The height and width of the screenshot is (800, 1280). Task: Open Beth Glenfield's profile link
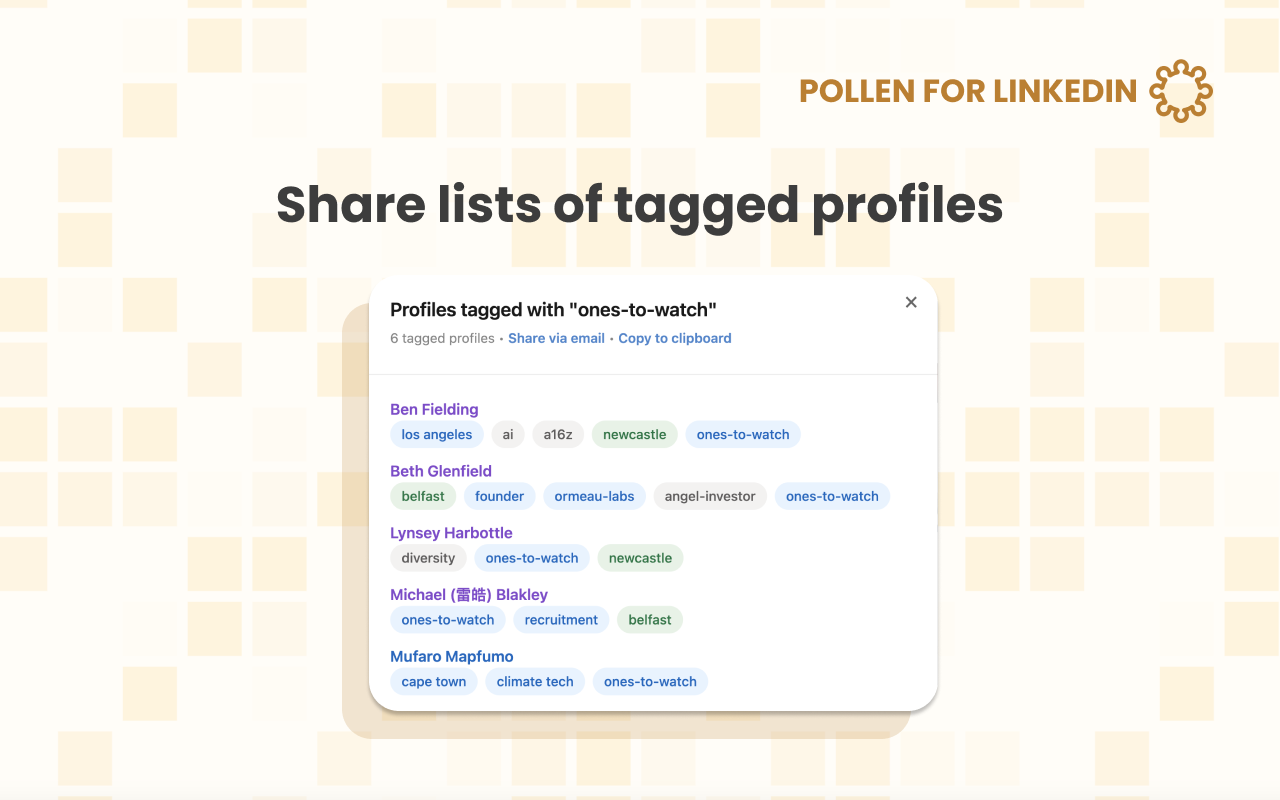[441, 471]
